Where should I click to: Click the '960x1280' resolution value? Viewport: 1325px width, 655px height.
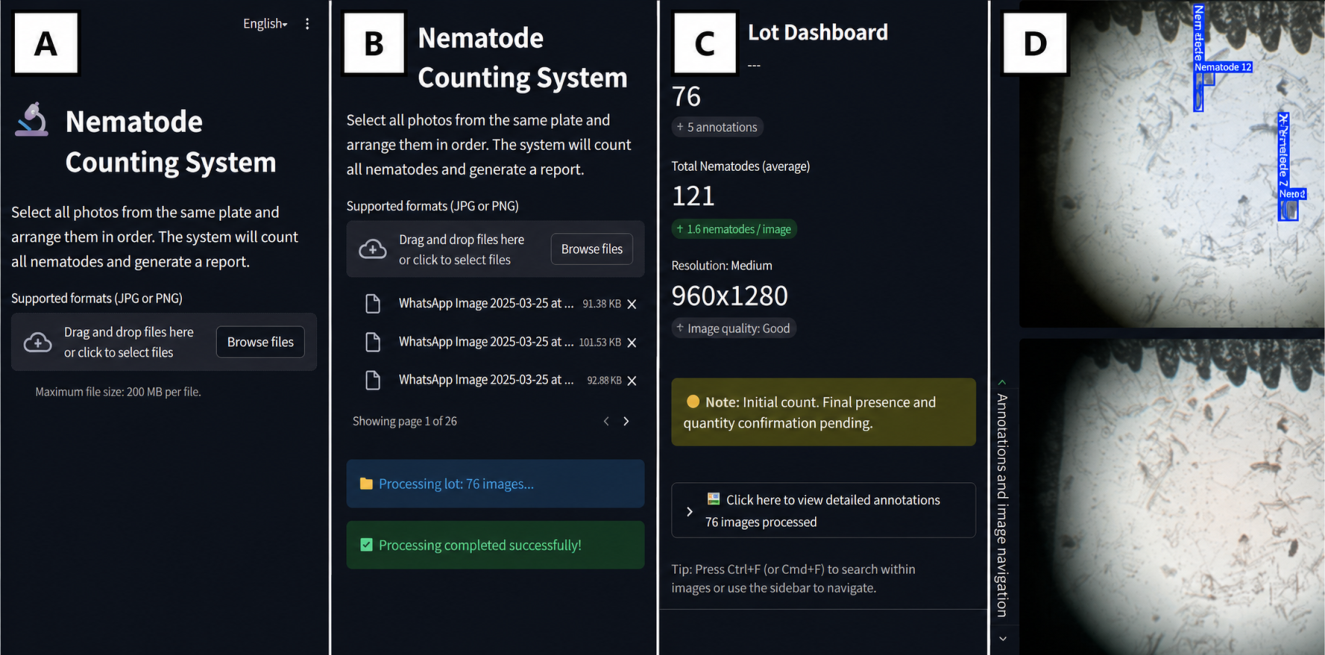[x=730, y=296]
